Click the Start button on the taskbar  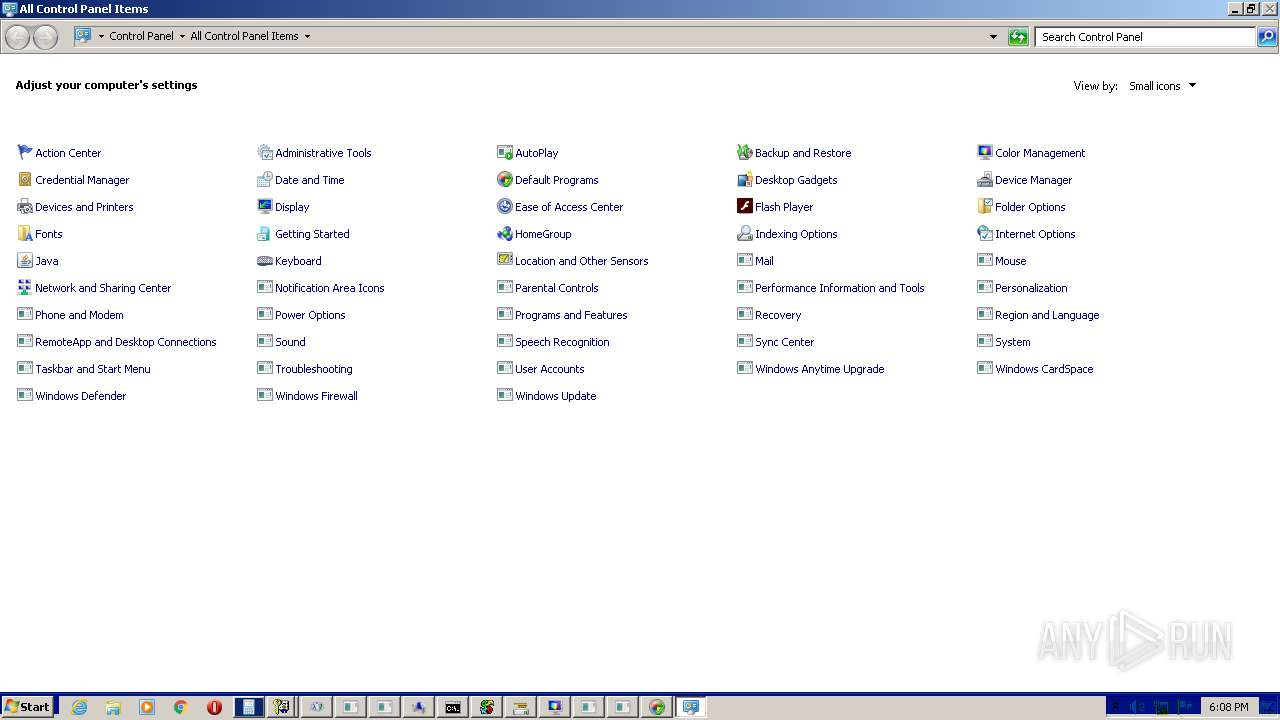tap(28, 707)
